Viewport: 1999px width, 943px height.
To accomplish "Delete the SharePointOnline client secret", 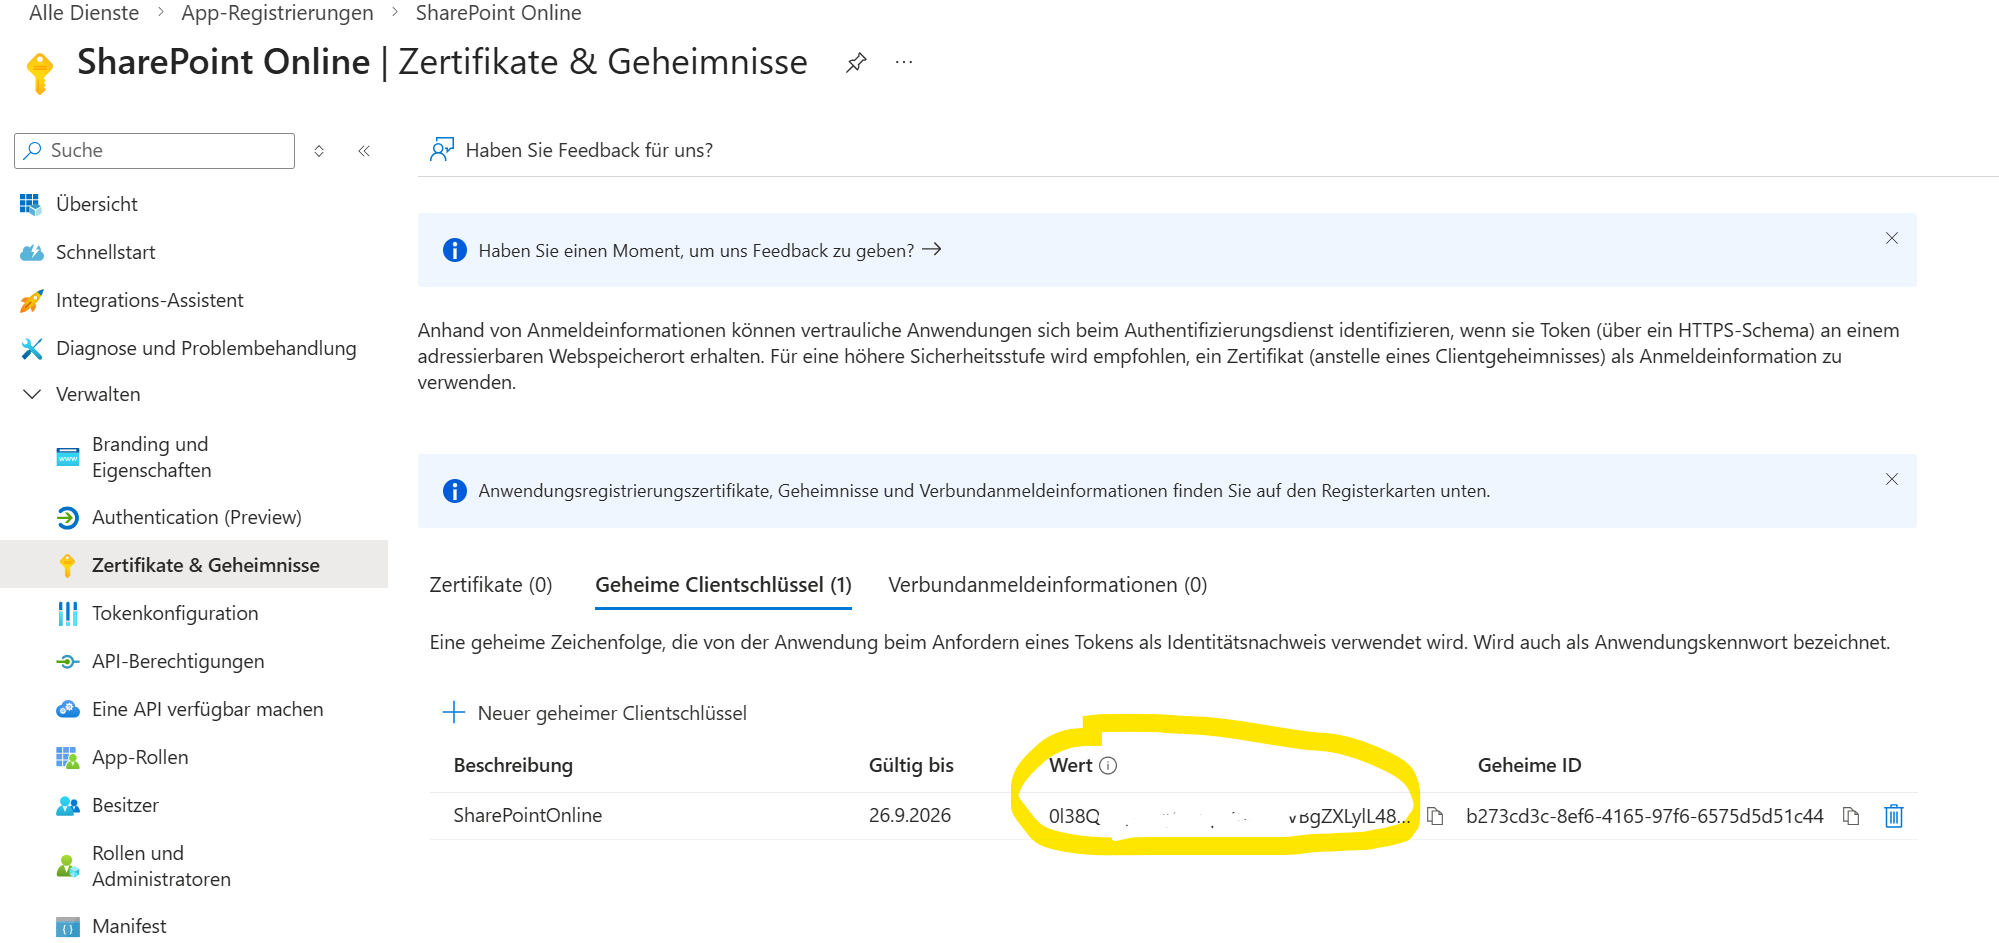I will [1893, 816].
